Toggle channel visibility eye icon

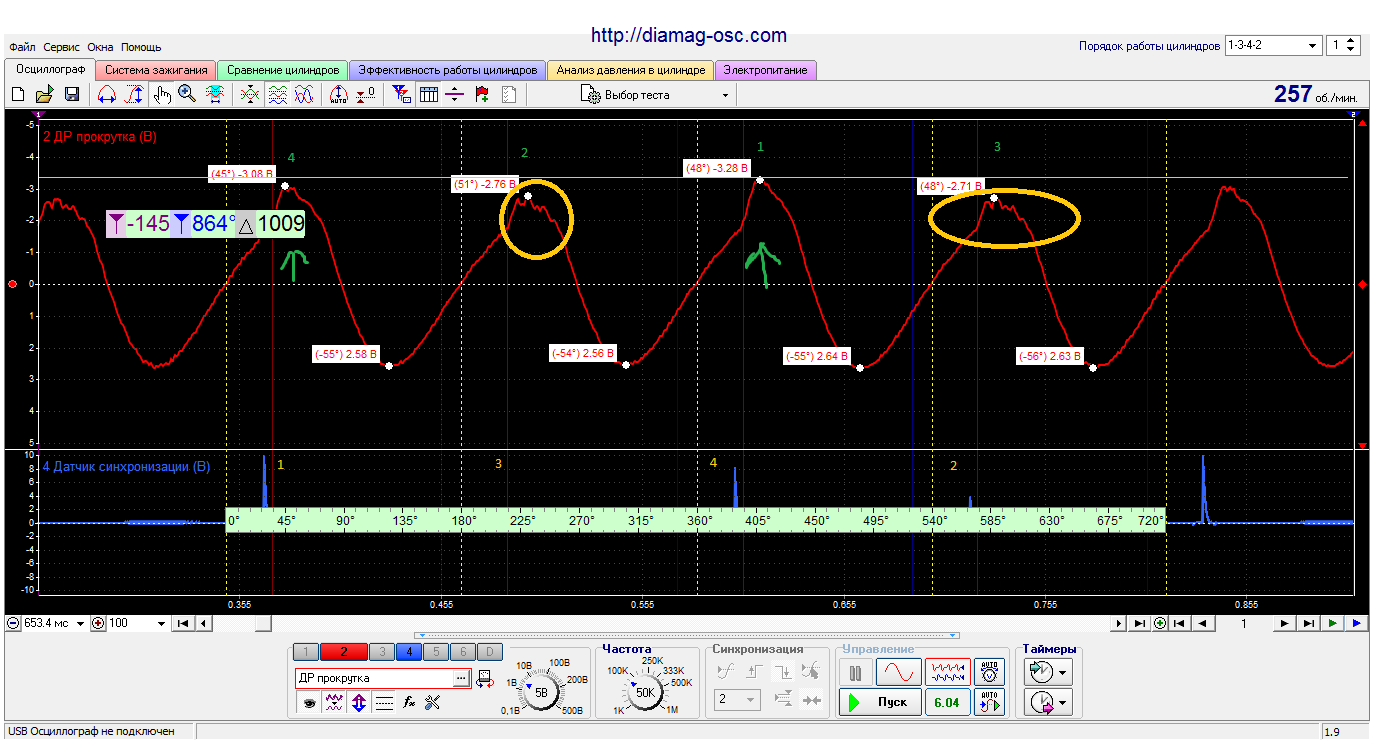click(x=310, y=703)
